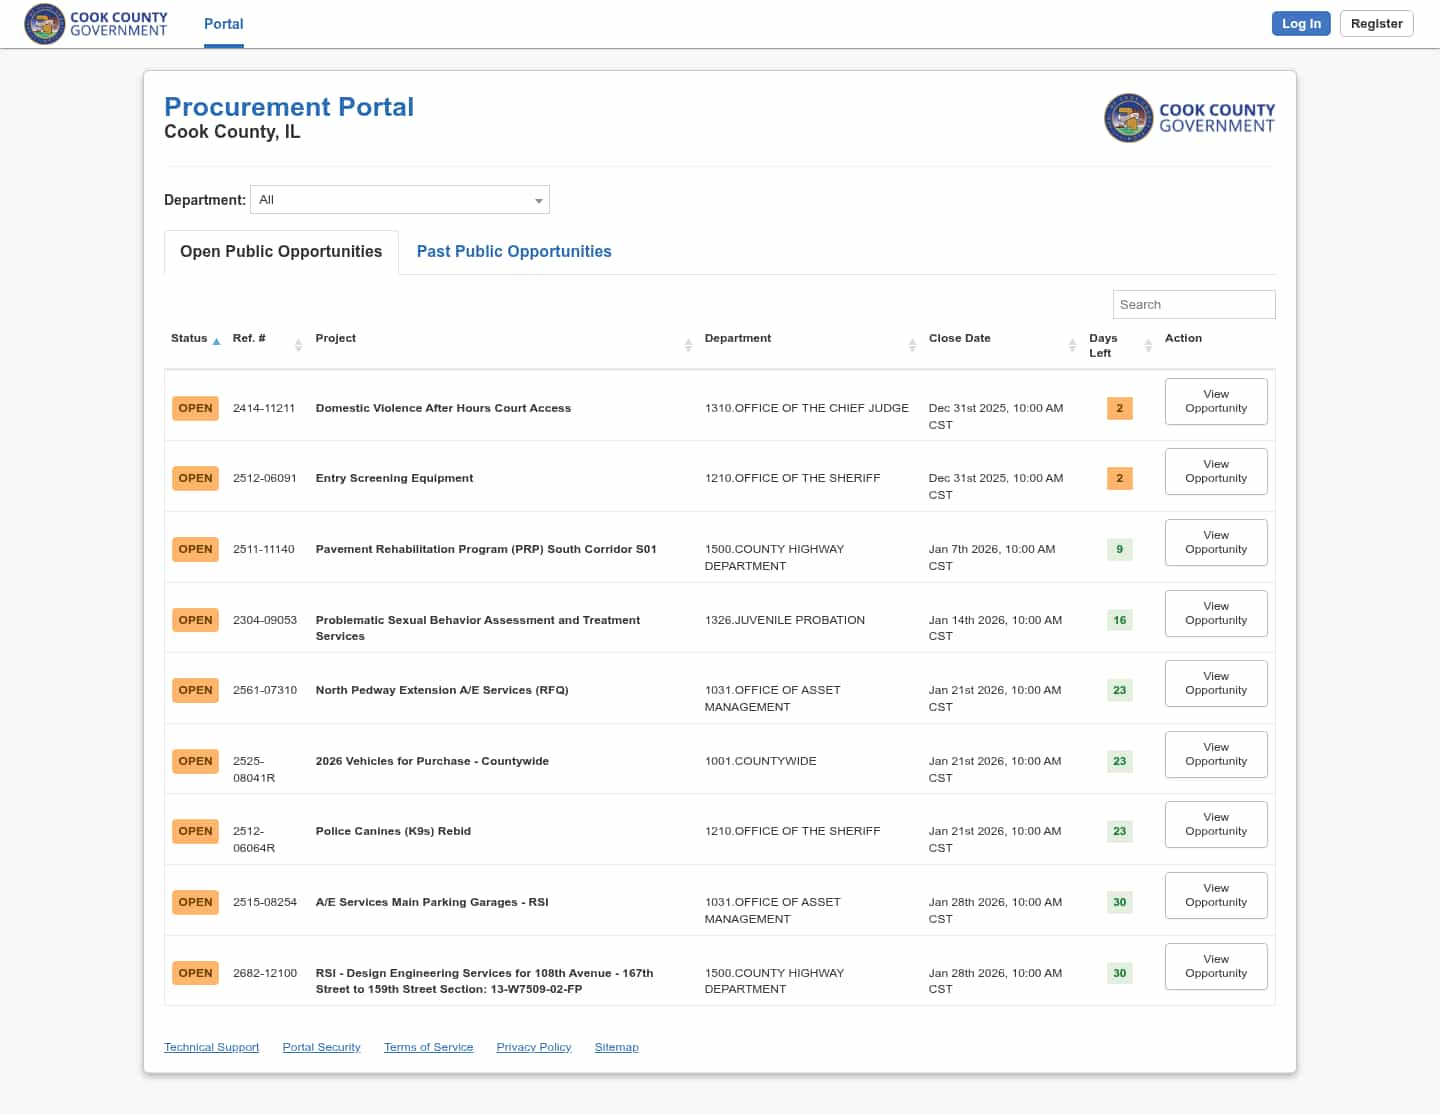Select the Open Public Opportunities tab
This screenshot has height=1114, width=1440.
click(x=281, y=252)
